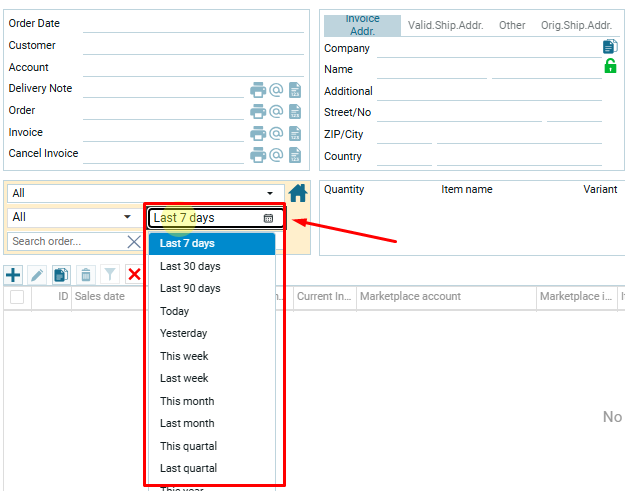Image resolution: width=625 pixels, height=491 pixels.
Task: Click the print icon for Cancel Invoice
Action: point(258,155)
